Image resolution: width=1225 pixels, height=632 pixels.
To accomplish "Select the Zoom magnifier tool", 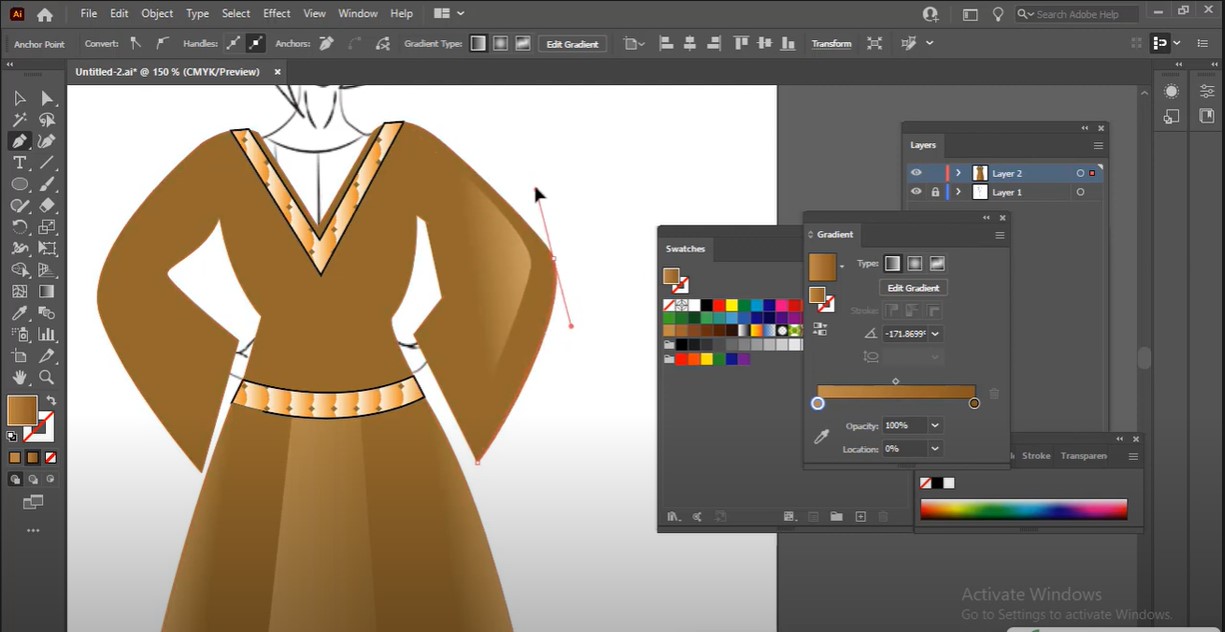I will coord(47,377).
